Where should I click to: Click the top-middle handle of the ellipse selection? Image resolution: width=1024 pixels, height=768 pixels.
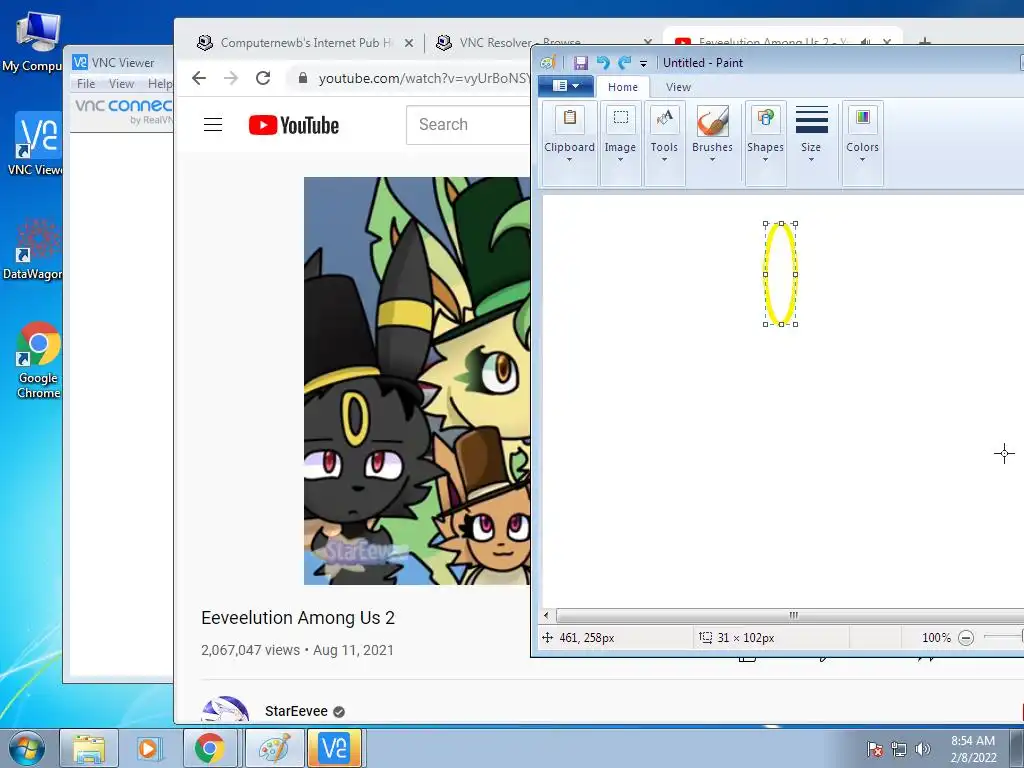tap(781, 224)
